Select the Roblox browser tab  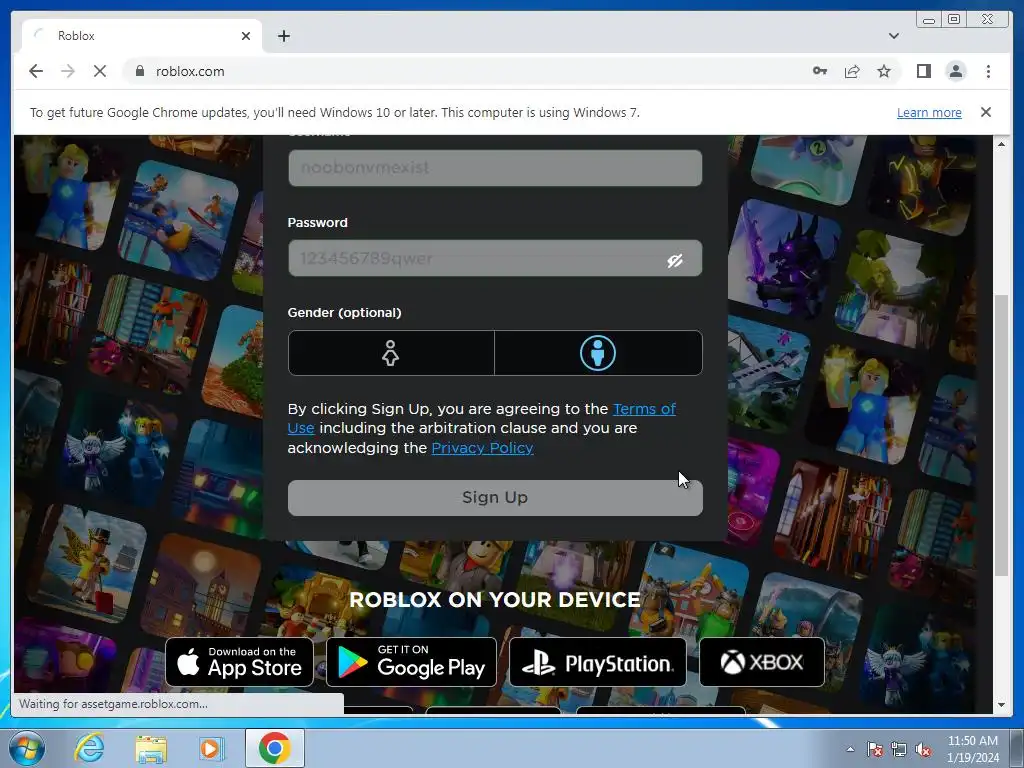142,36
